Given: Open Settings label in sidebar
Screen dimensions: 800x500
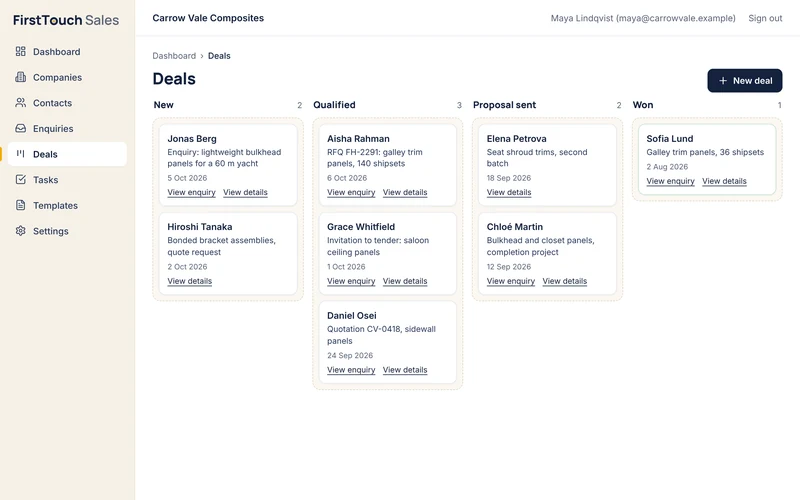Looking at the screenshot, I should pyautogui.click(x=51, y=231).
